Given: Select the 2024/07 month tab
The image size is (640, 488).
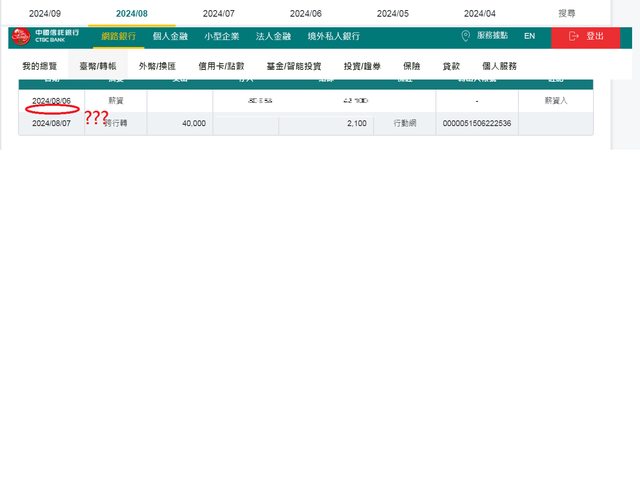Looking at the screenshot, I should pos(219,13).
